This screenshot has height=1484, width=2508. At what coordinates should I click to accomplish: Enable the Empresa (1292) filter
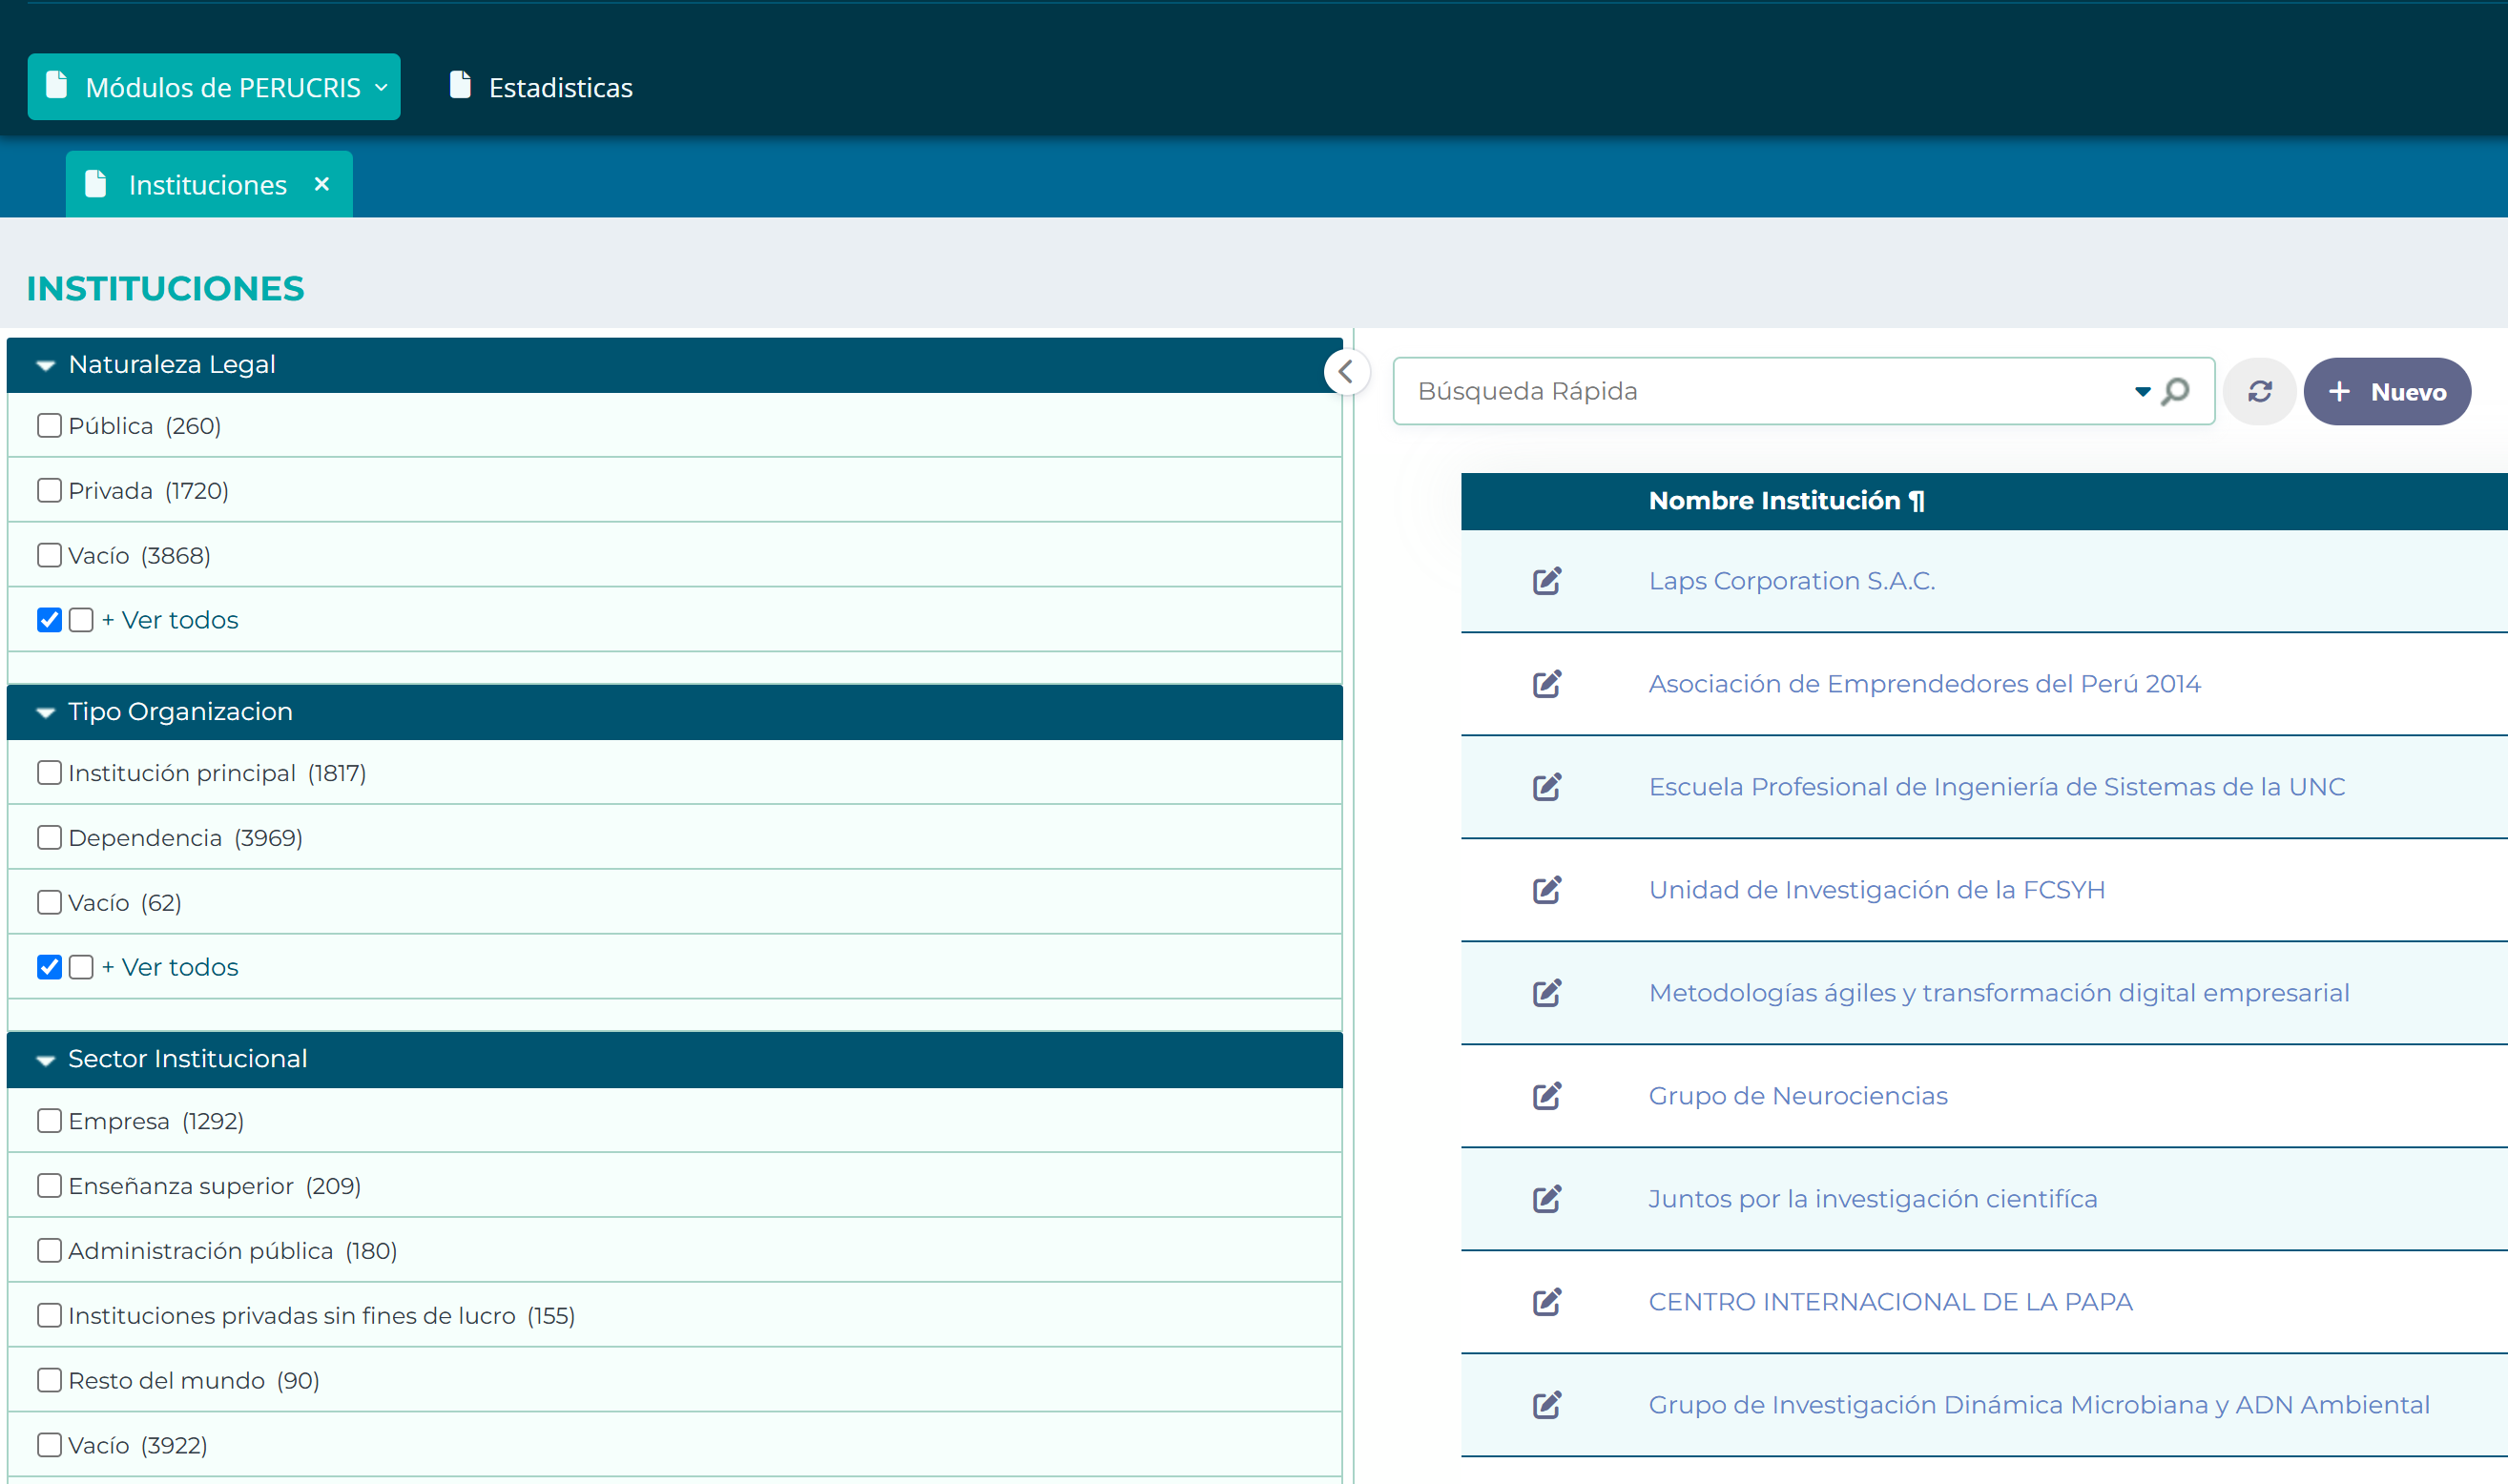49,1121
